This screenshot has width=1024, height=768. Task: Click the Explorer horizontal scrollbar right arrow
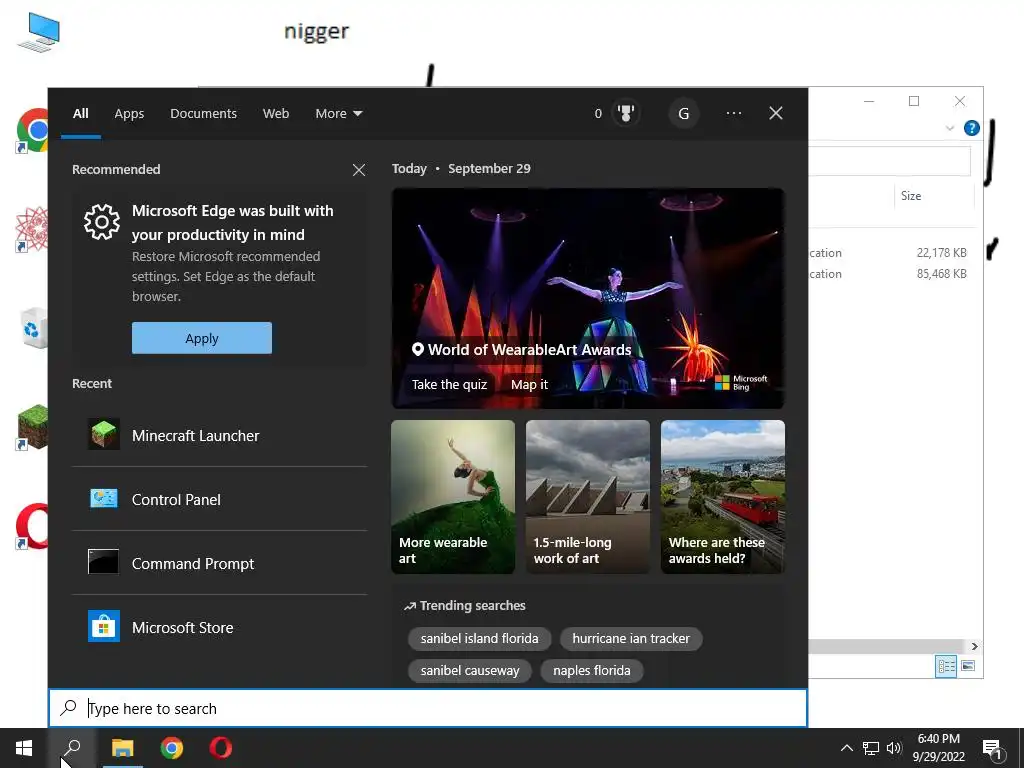click(974, 646)
